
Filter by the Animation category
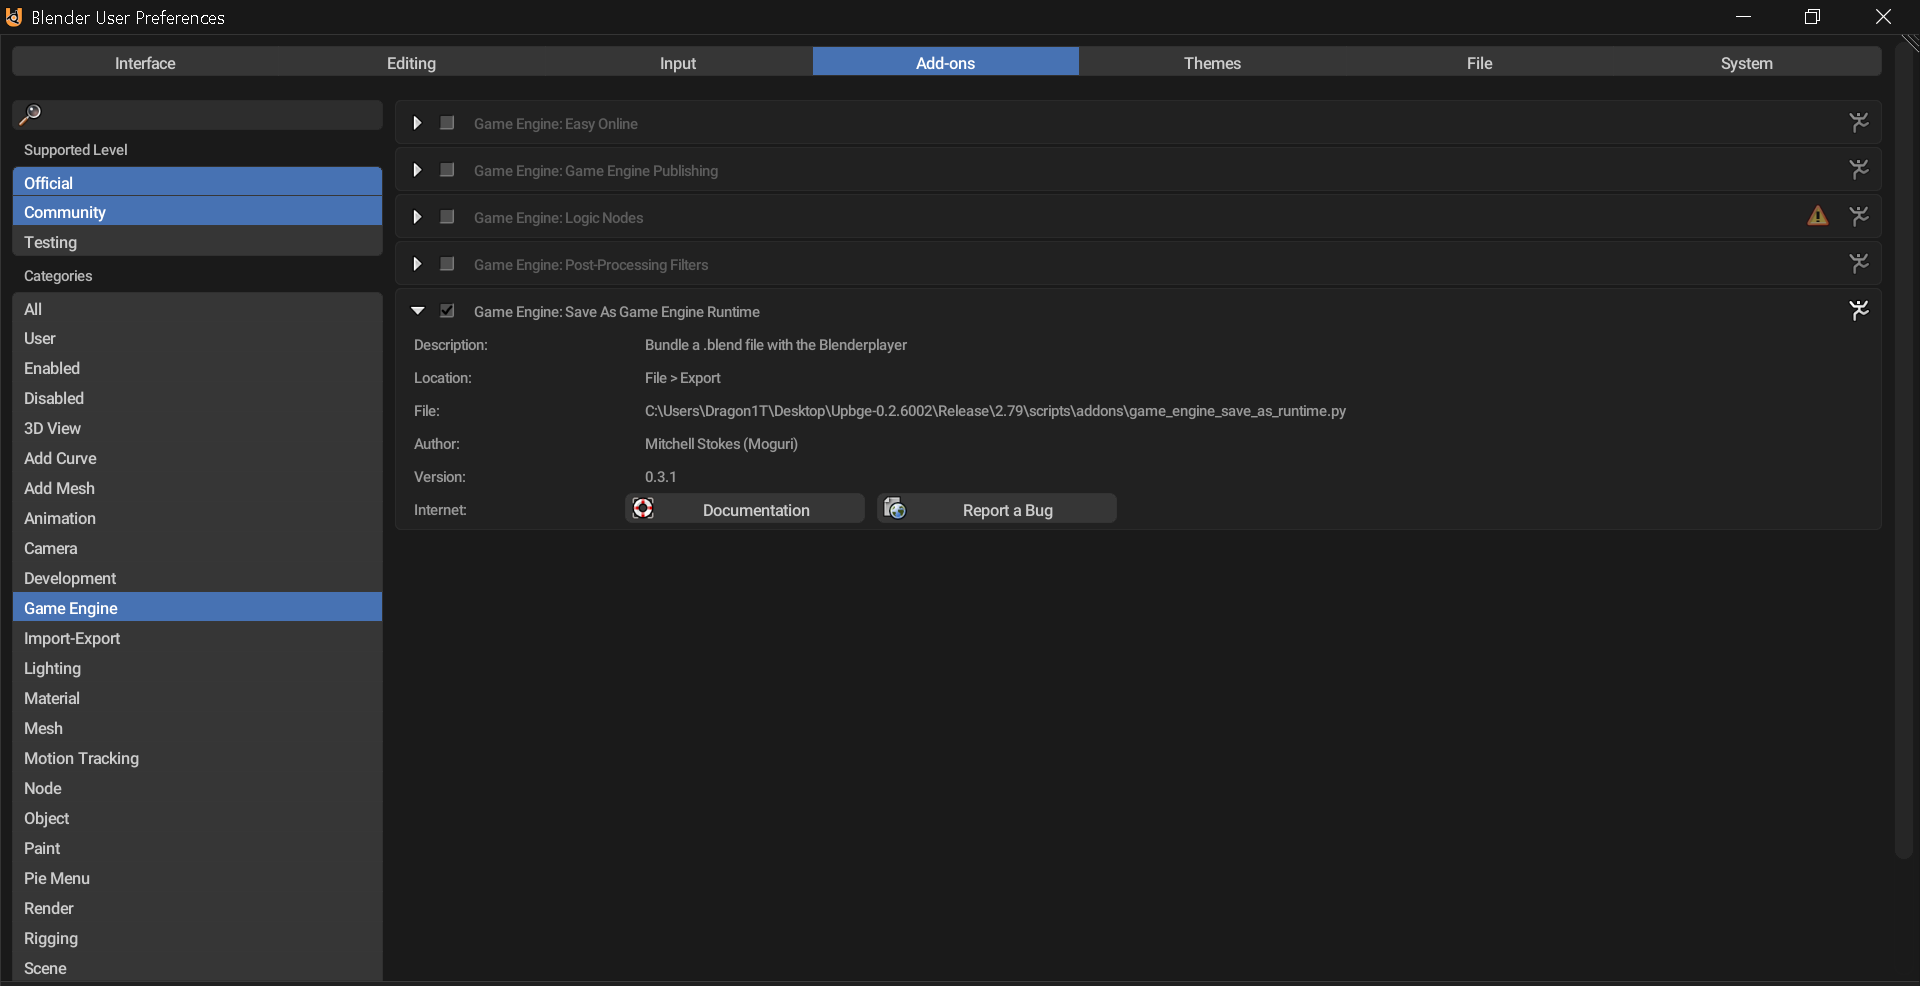[x=197, y=518]
